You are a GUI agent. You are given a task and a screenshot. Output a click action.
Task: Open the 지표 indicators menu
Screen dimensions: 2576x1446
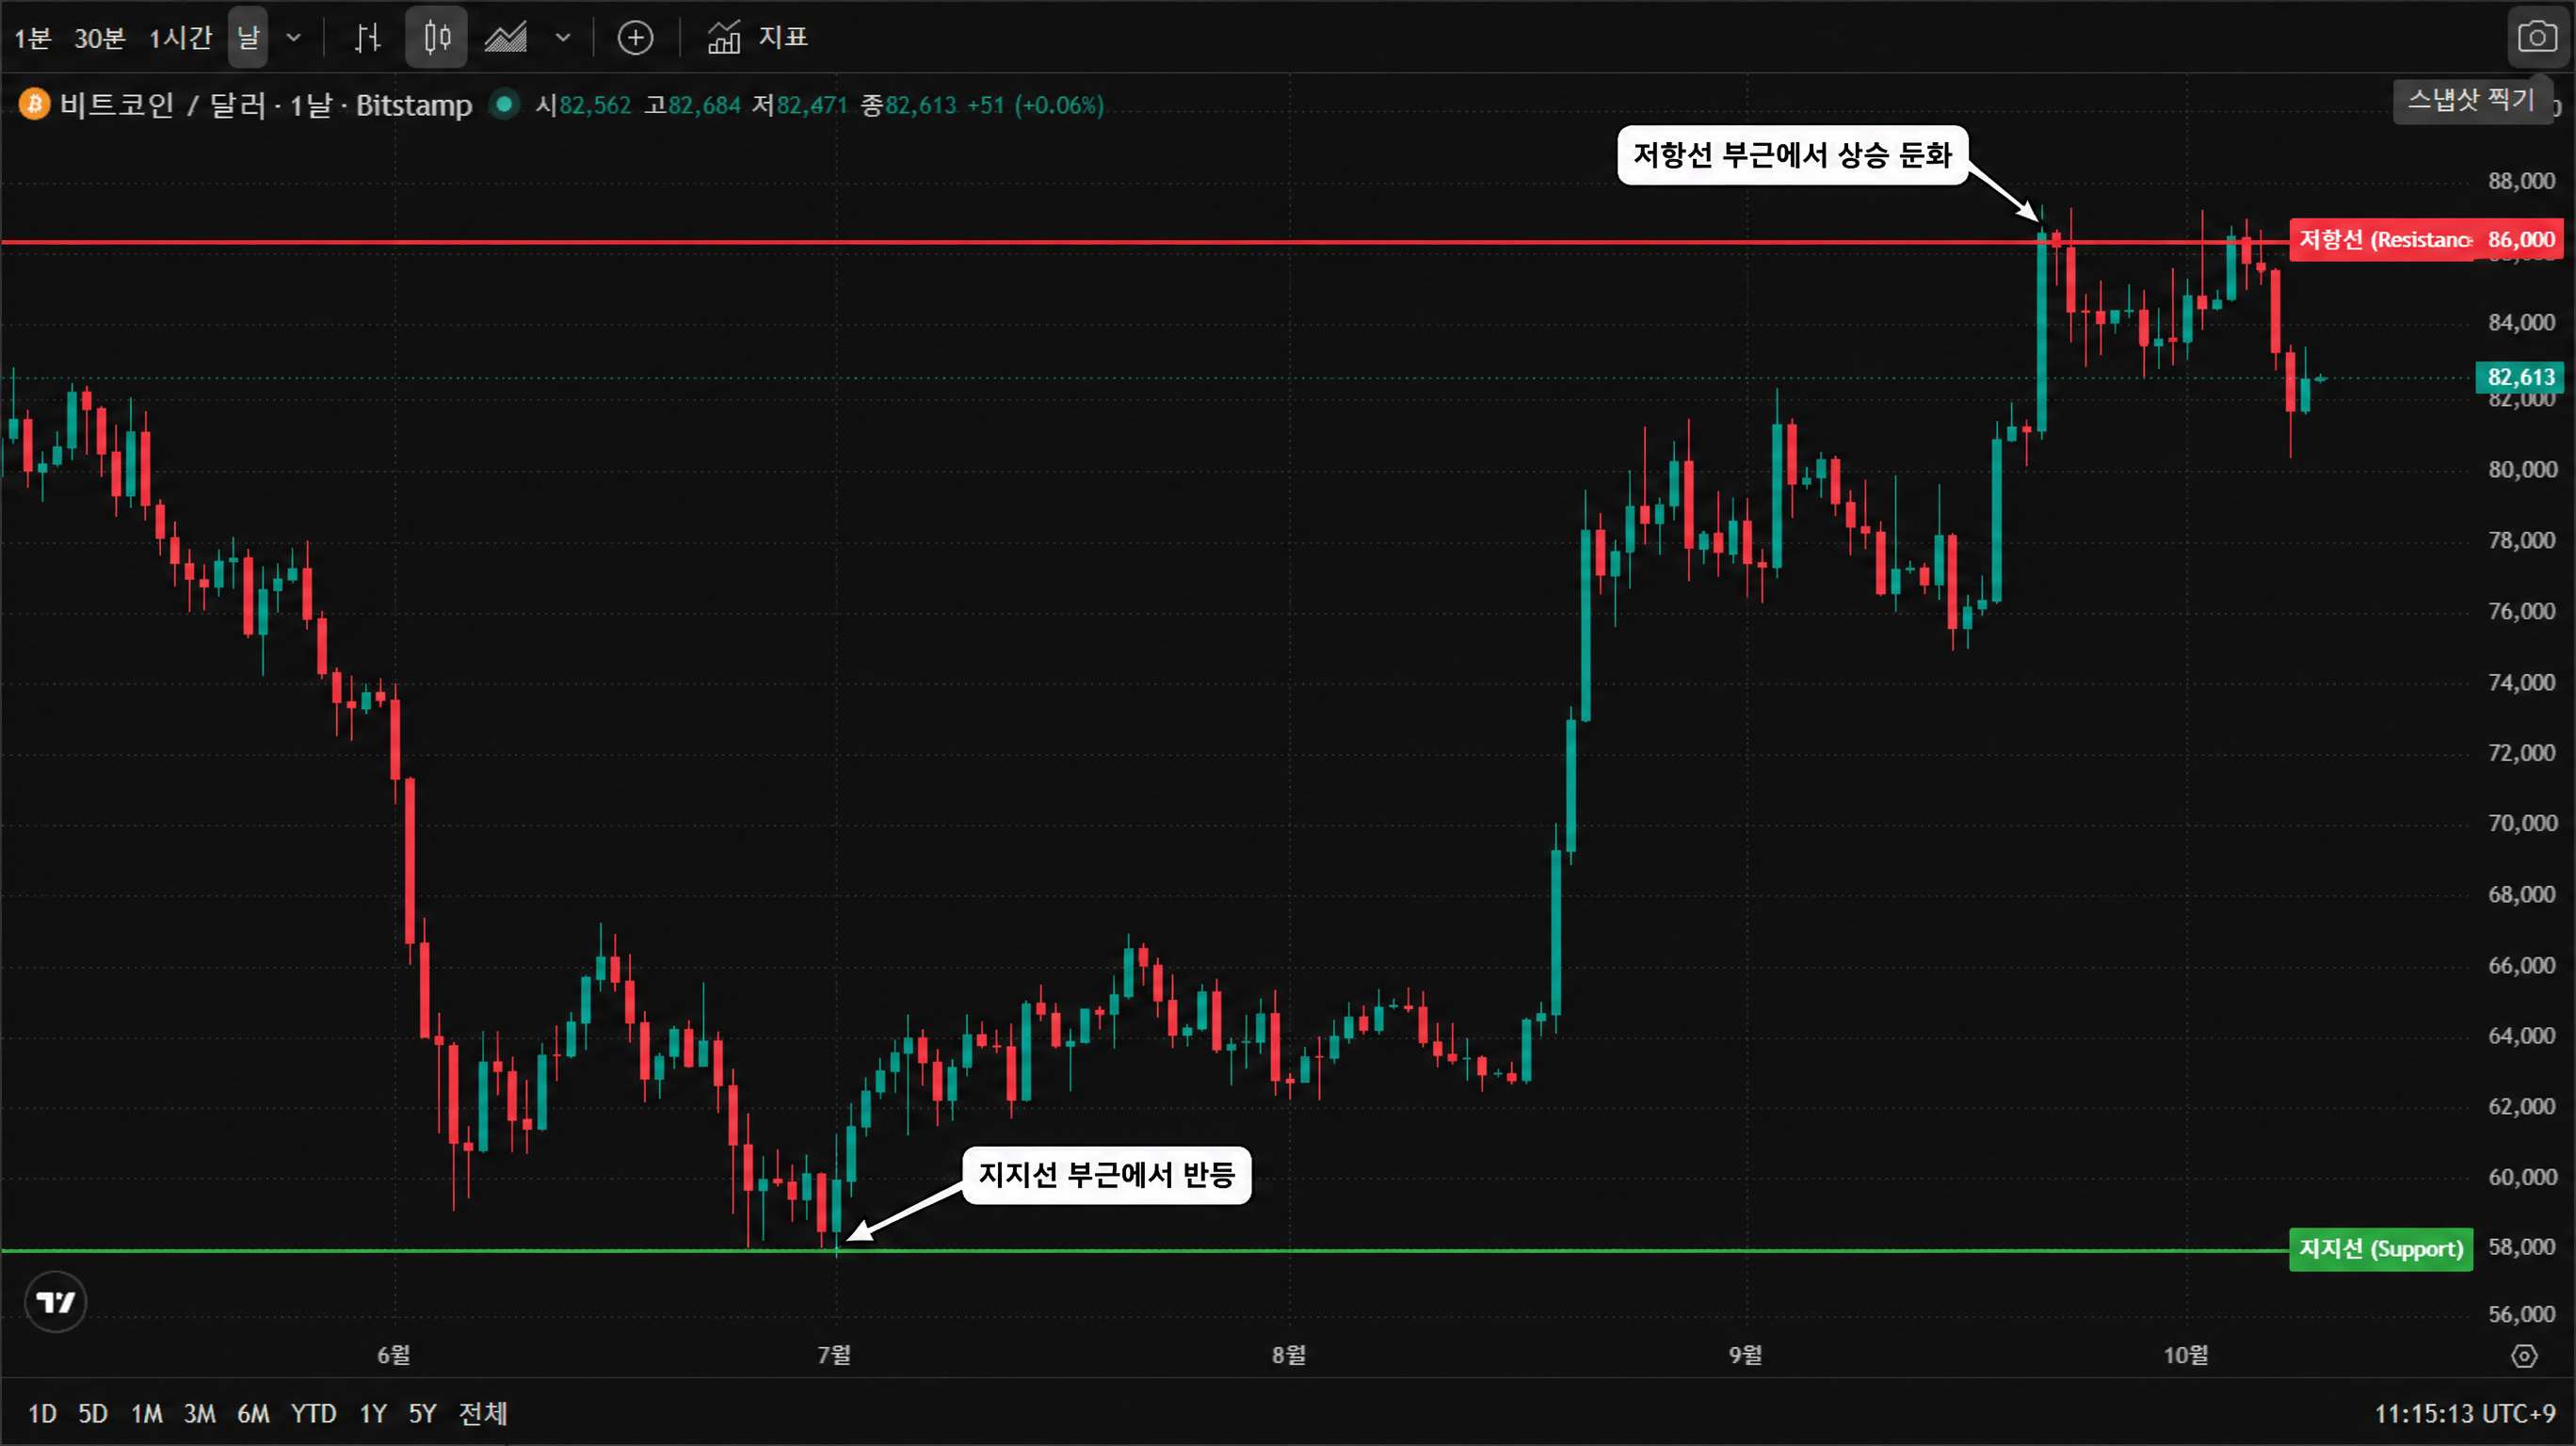click(757, 38)
